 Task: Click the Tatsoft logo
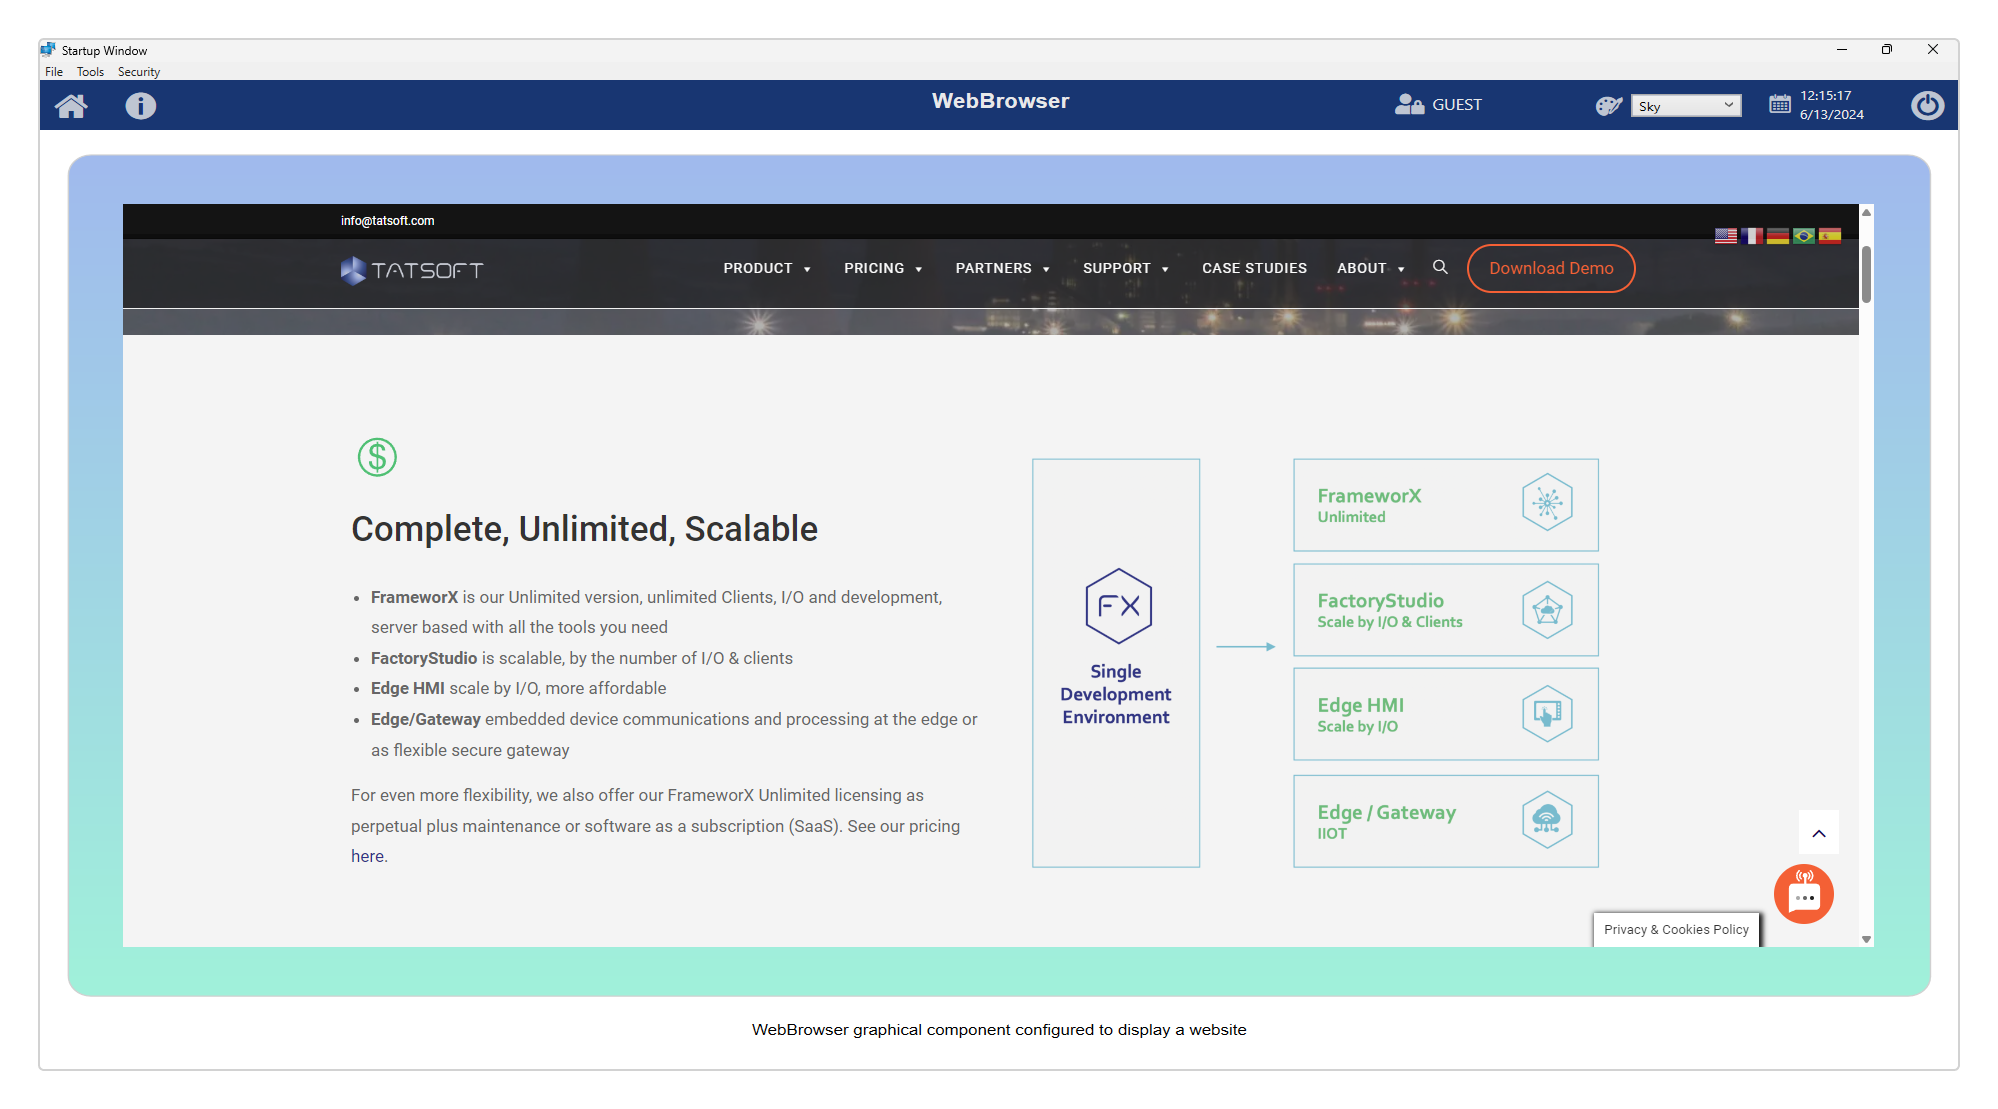[x=412, y=270]
